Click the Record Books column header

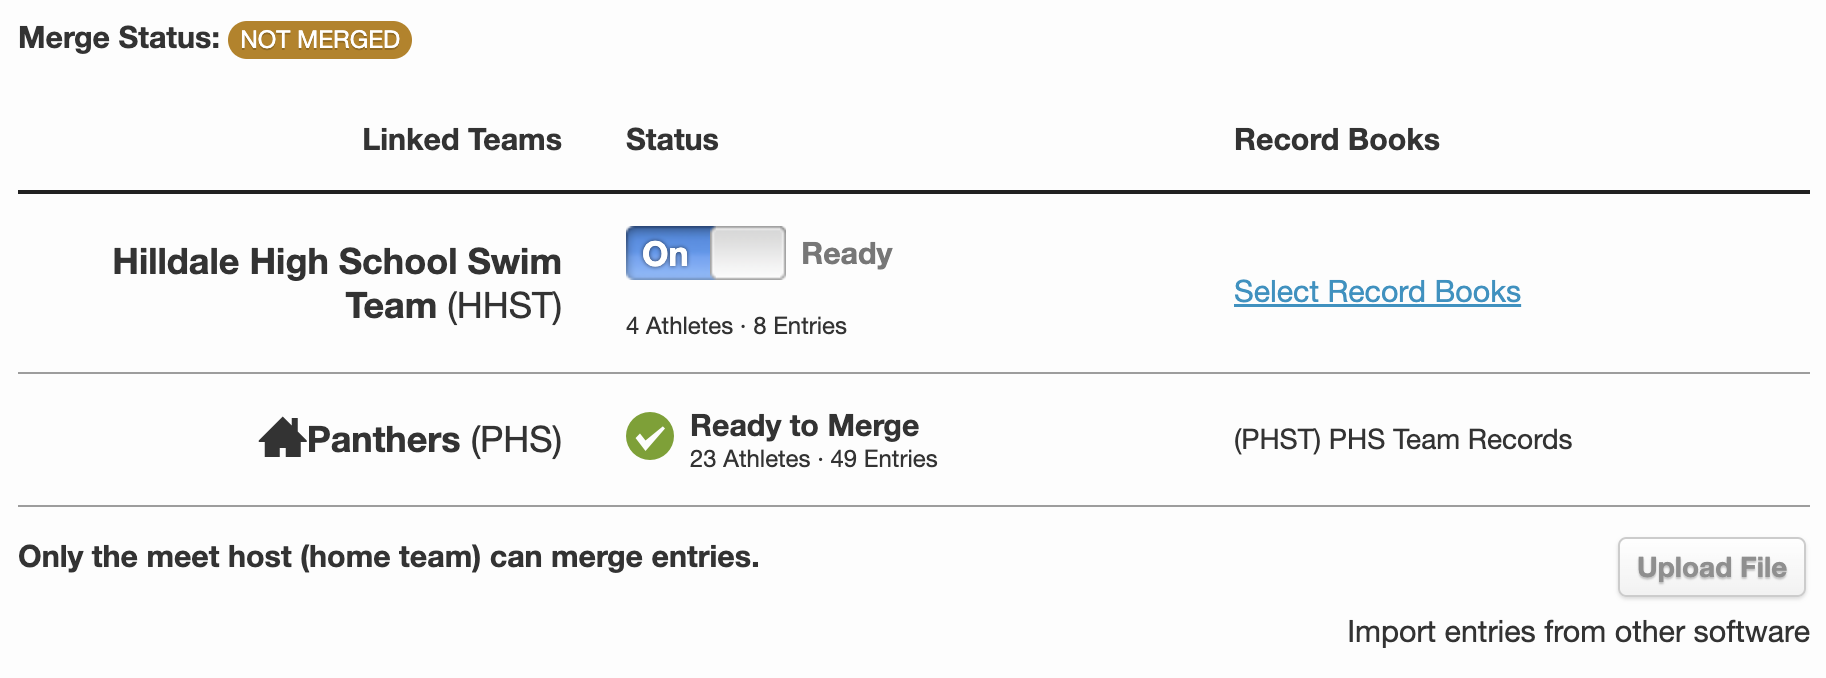coord(1336,139)
